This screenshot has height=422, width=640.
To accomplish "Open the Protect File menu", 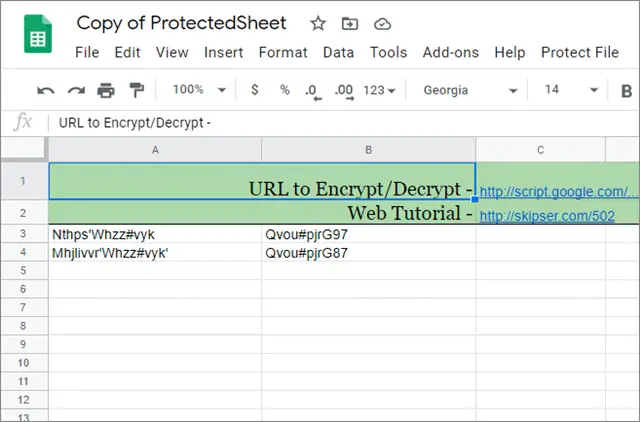I will pyautogui.click(x=580, y=53).
